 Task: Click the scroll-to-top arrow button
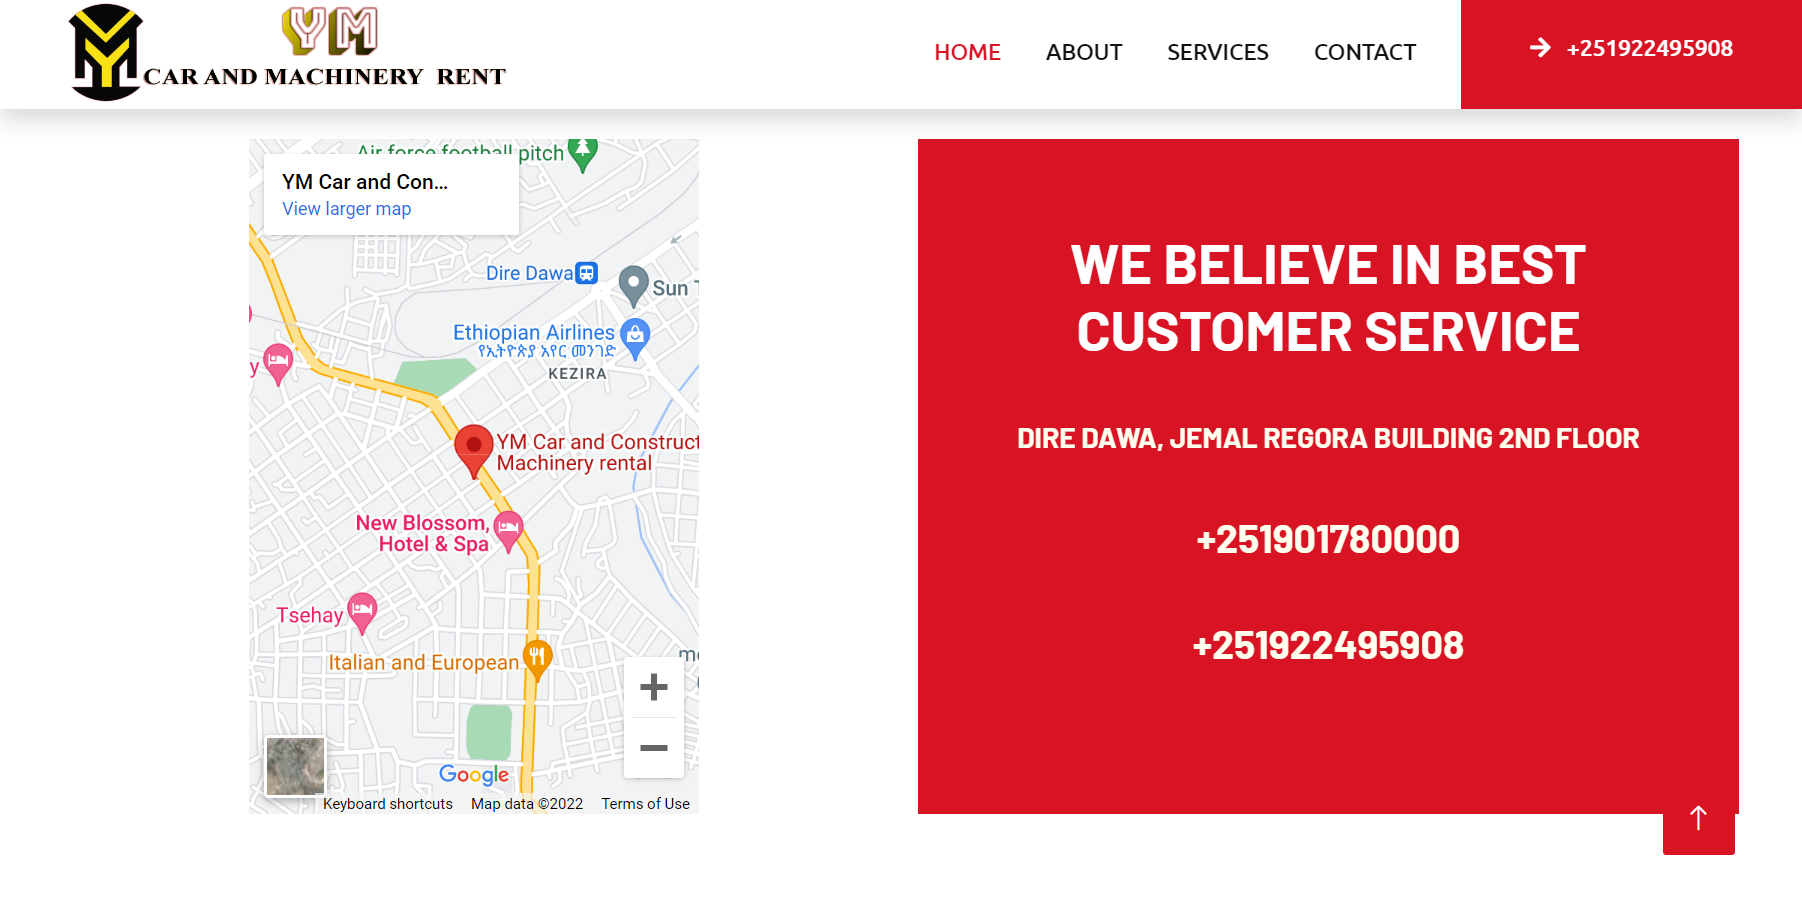tap(1698, 819)
